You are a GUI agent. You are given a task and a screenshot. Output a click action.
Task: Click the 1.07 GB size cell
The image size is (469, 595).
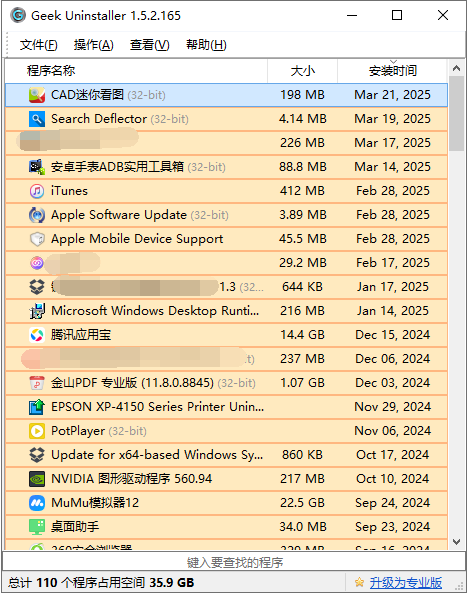(302, 382)
